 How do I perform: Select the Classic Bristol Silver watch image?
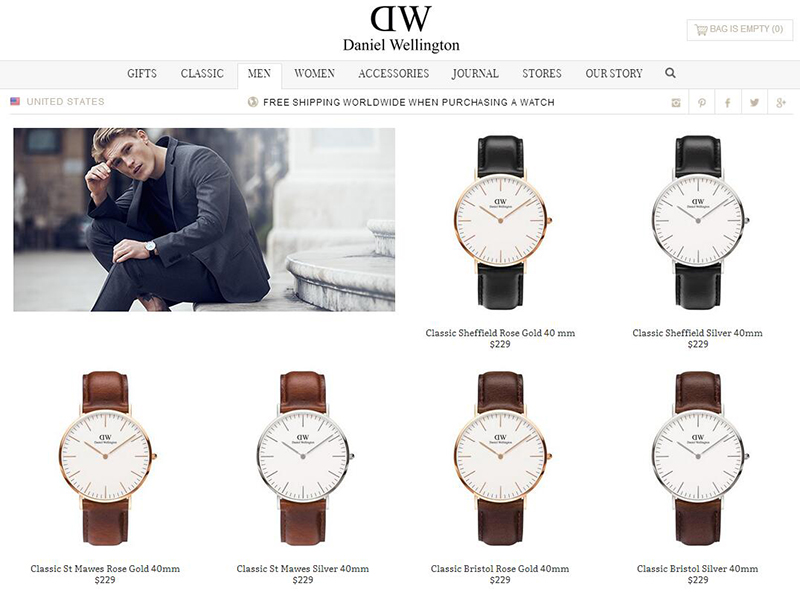[x=697, y=458]
